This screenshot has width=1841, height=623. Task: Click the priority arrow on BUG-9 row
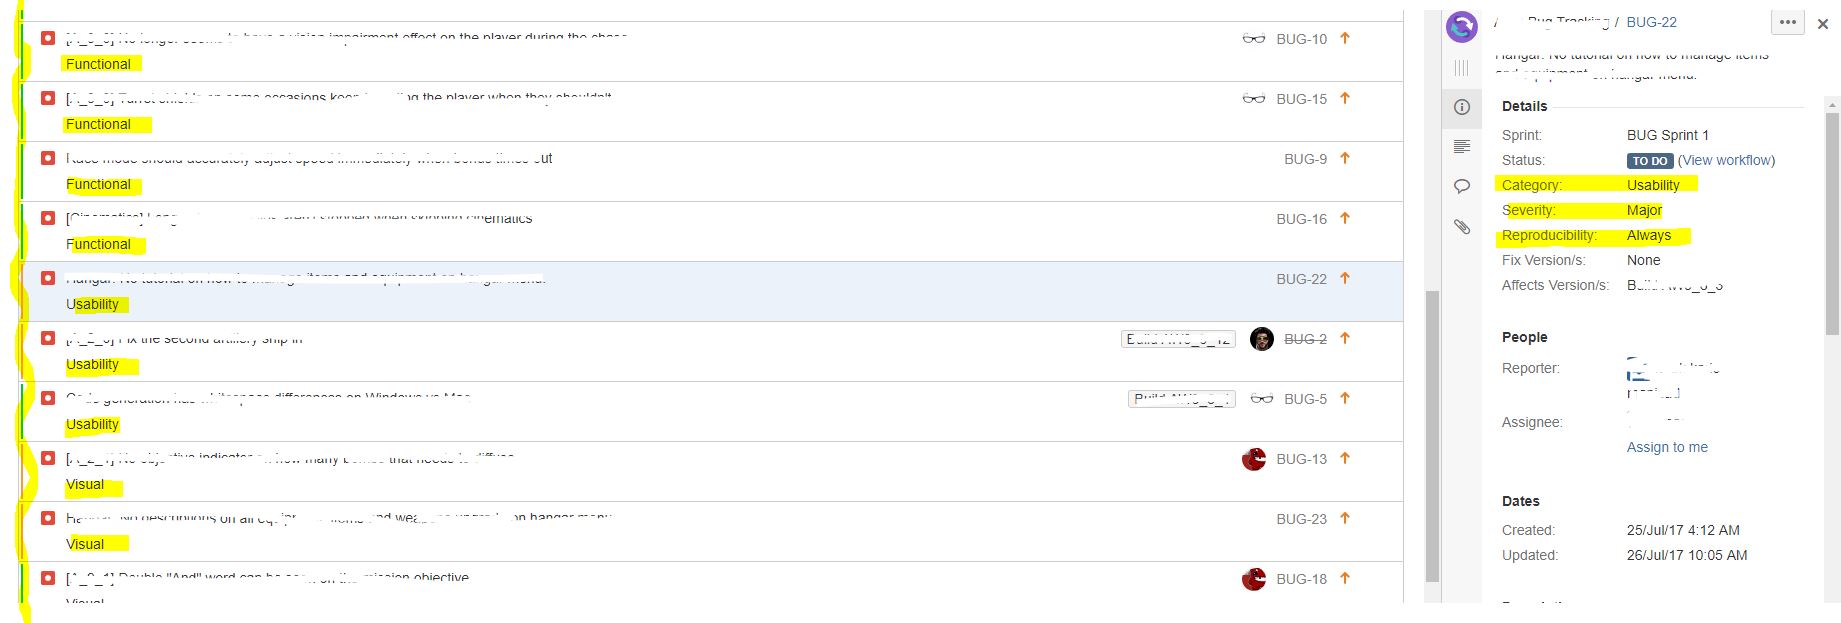1345,158
